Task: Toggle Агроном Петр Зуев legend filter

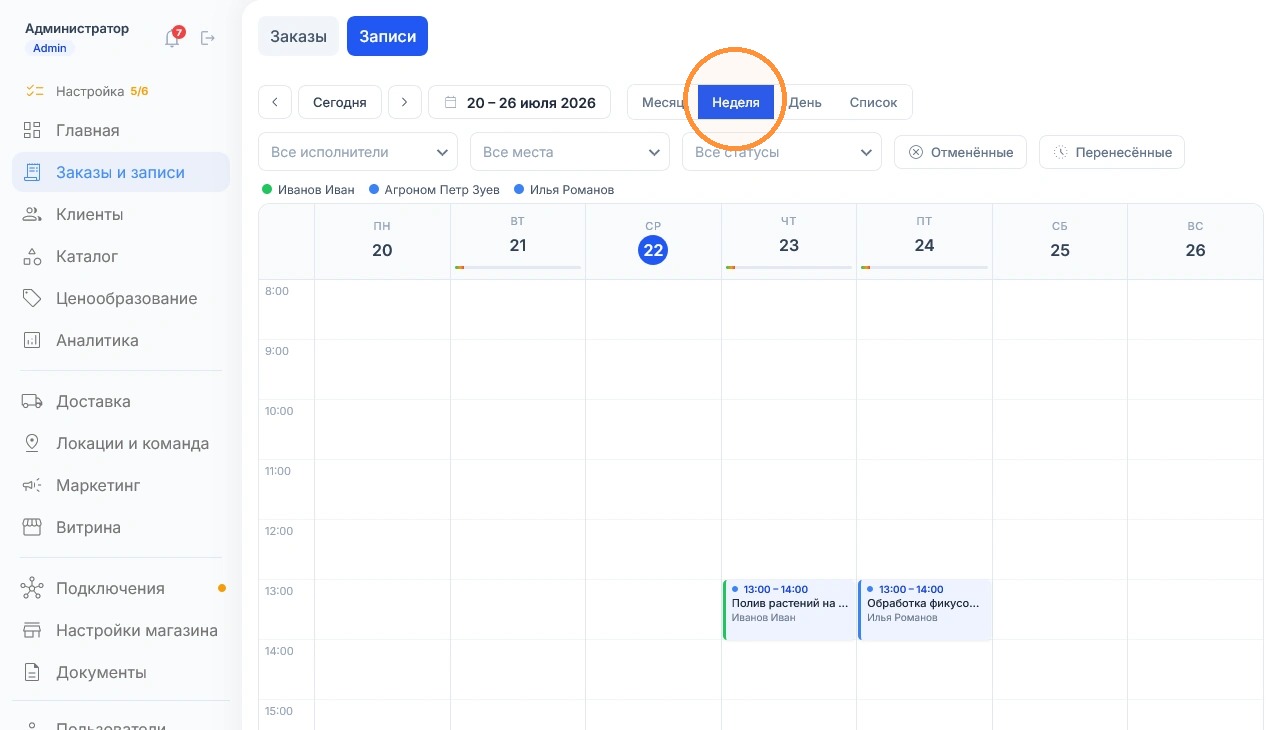Action: tap(434, 189)
